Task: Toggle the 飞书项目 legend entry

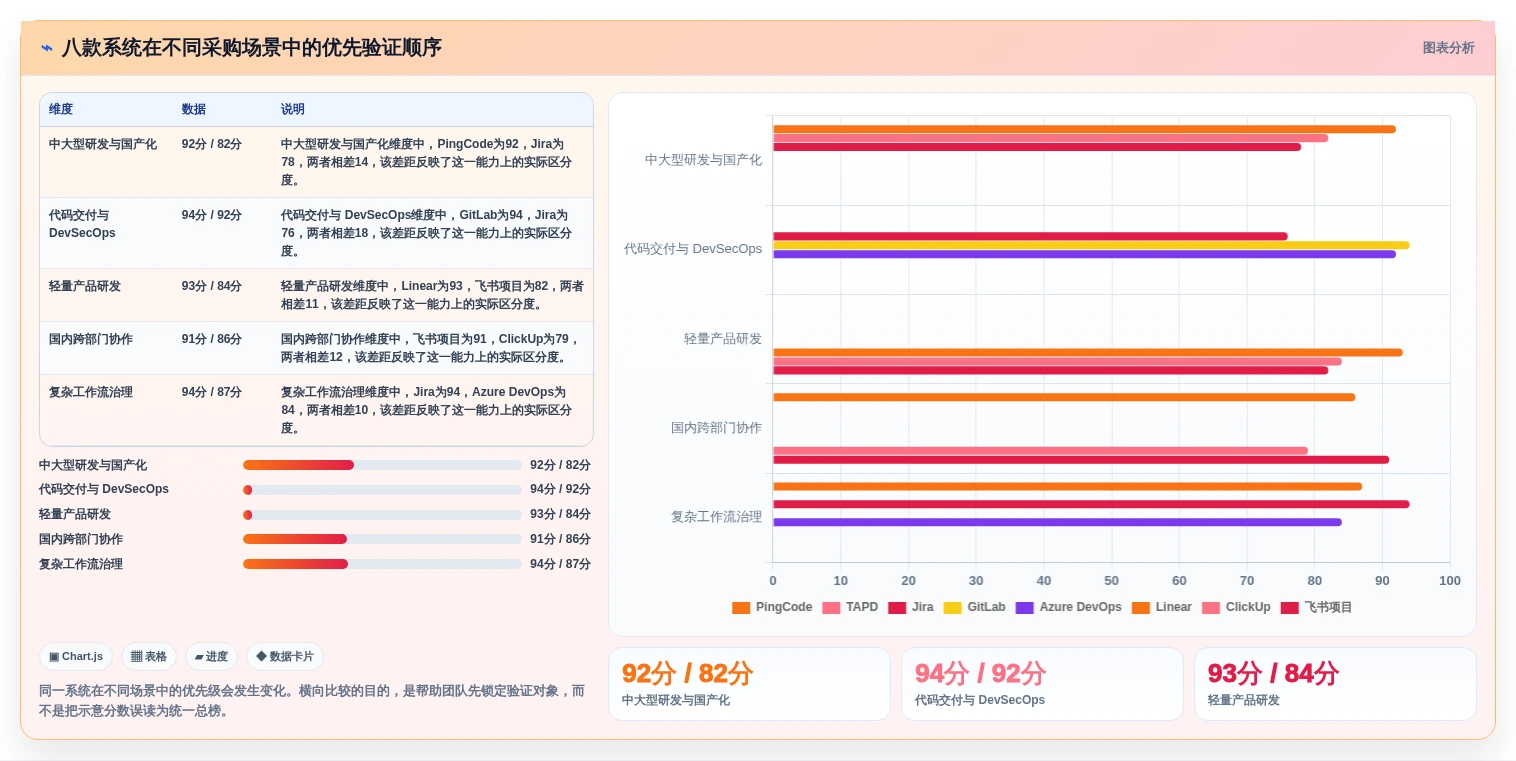Action: [x=1316, y=608]
